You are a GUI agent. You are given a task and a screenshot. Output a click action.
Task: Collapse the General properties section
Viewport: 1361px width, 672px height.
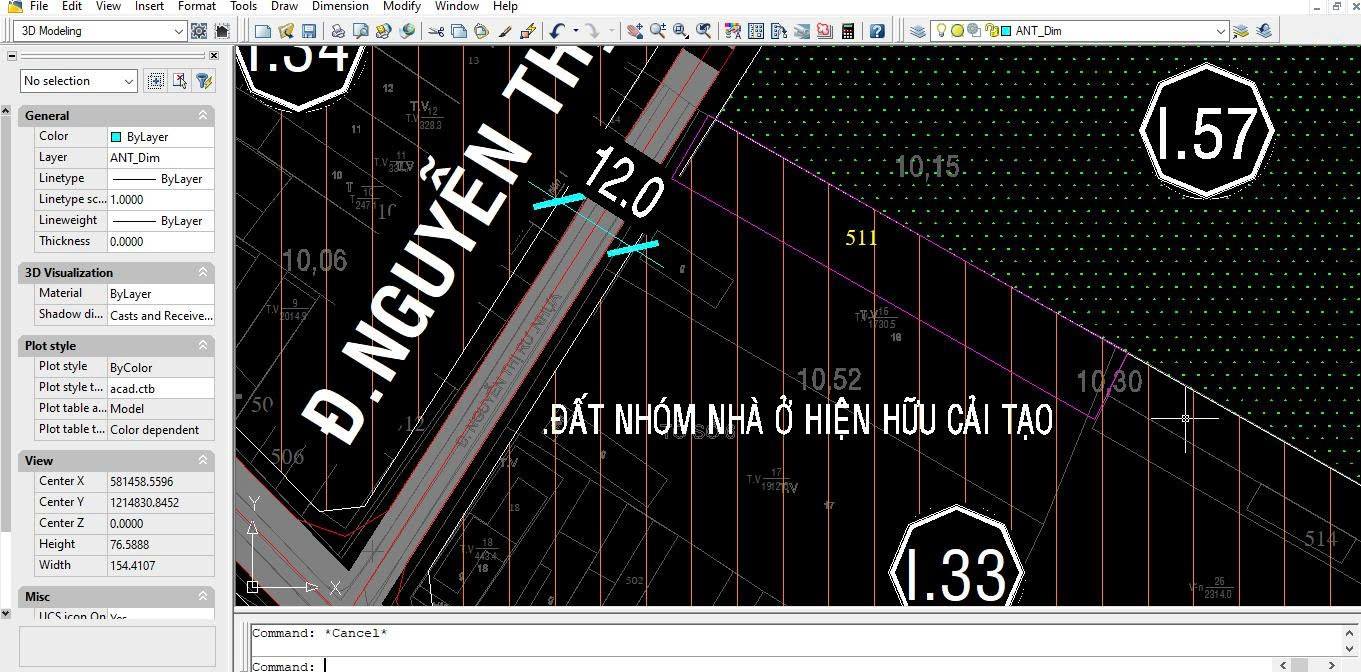(x=204, y=114)
